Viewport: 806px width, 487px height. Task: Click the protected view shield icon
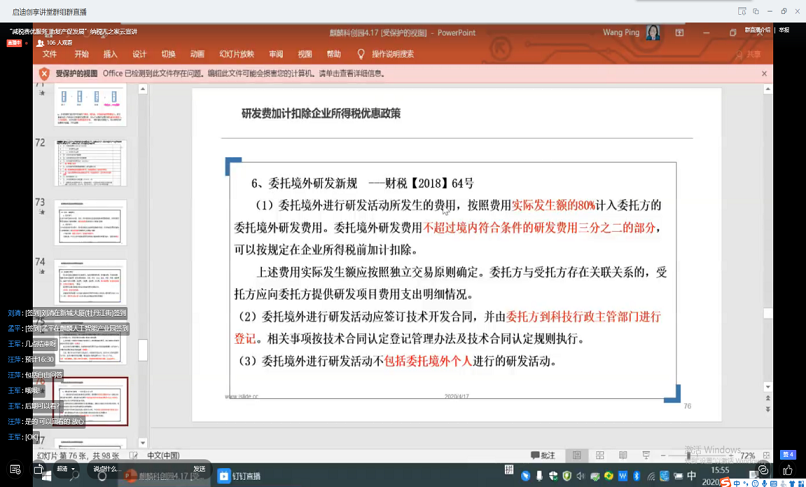click(x=44, y=74)
